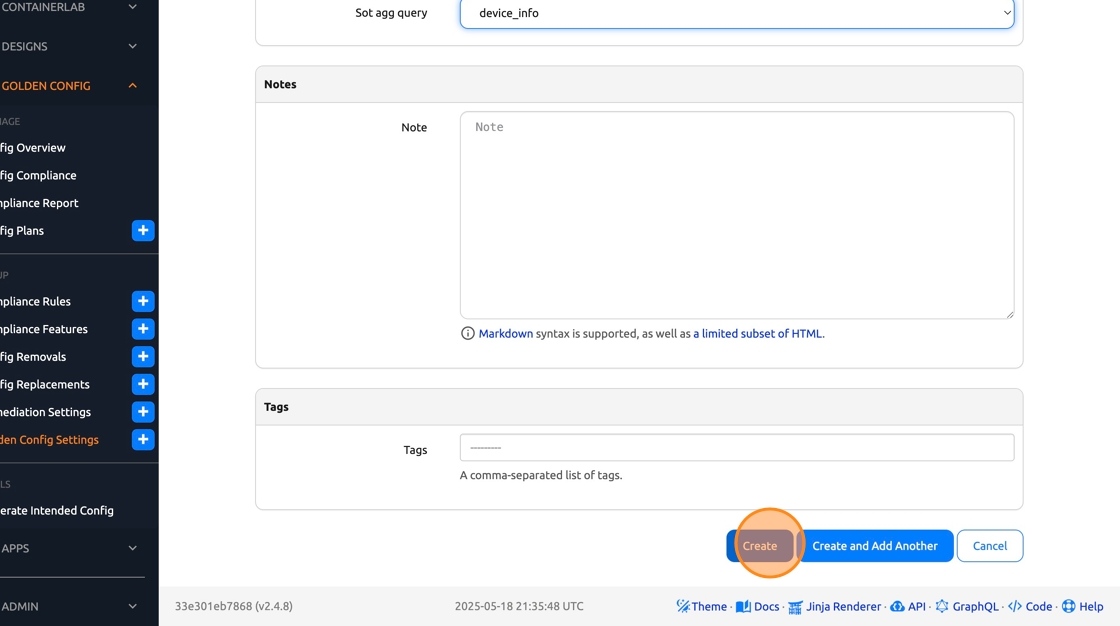Click the plus icon beside Config Removals
Screen dimensions: 1120x626
(x=143, y=357)
